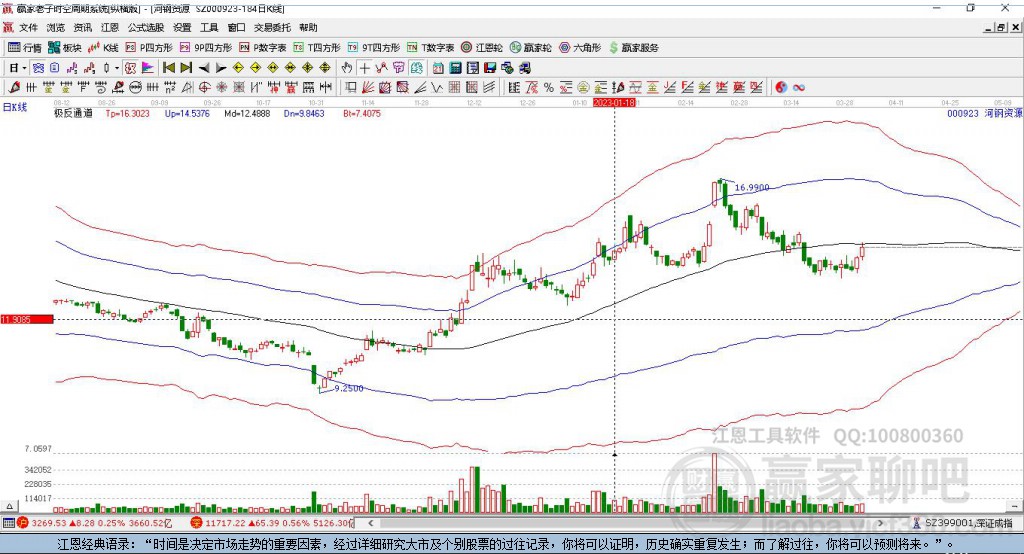Image resolution: width=1024 pixels, height=554 pixels.
Task: Select the red crosshair circle tool
Action: pyautogui.click(x=204, y=87)
